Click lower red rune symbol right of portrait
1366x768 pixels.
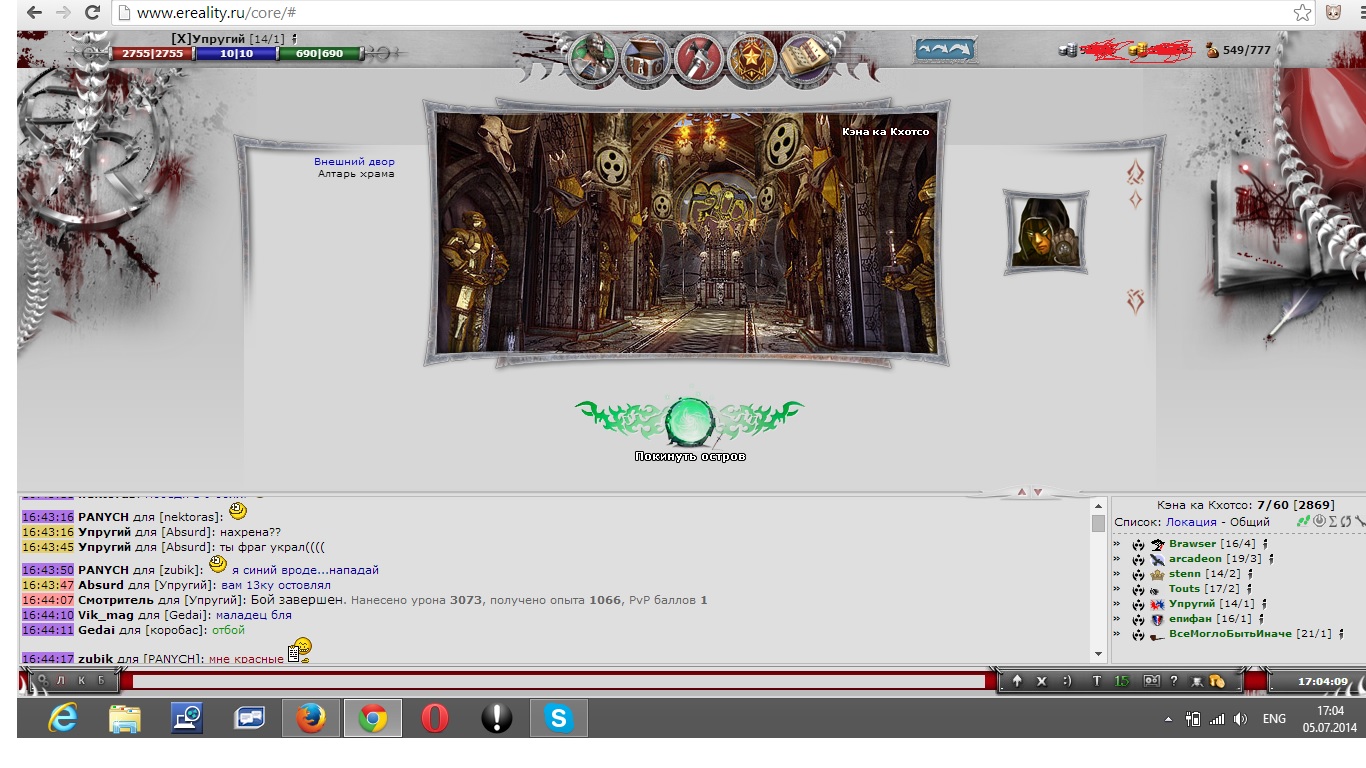coord(1135,300)
